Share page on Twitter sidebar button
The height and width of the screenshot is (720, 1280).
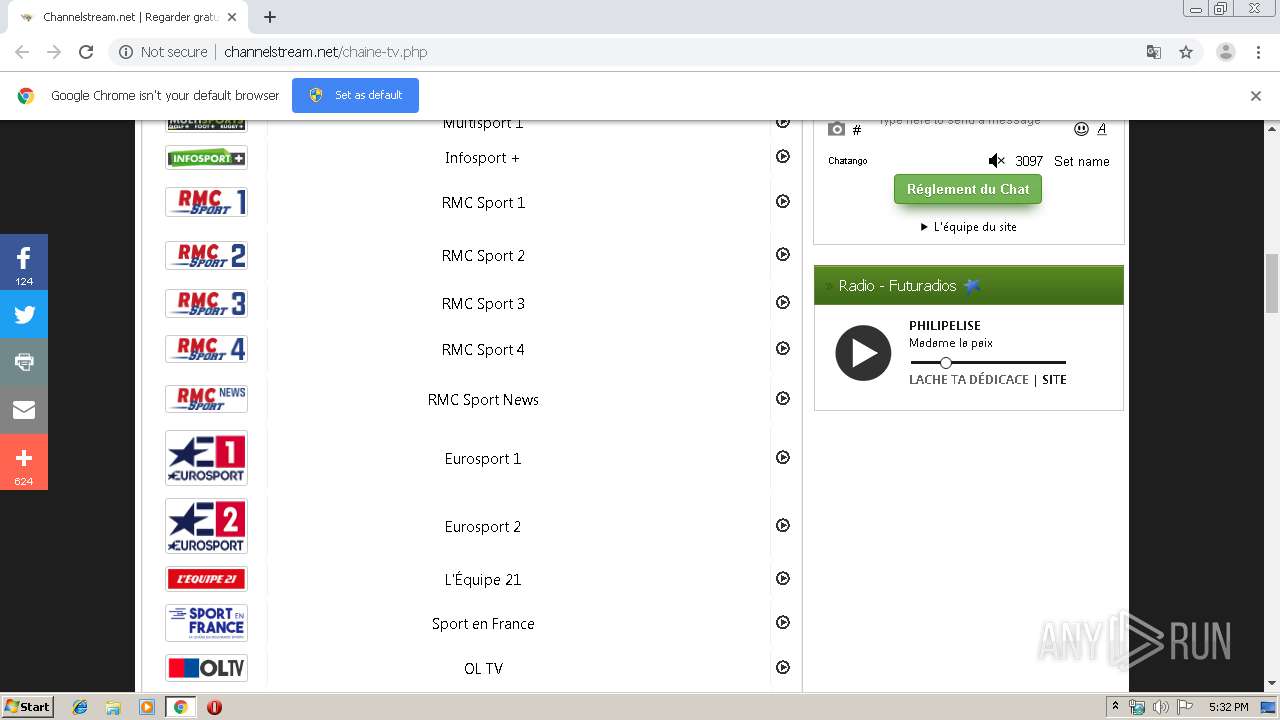pos(24,314)
